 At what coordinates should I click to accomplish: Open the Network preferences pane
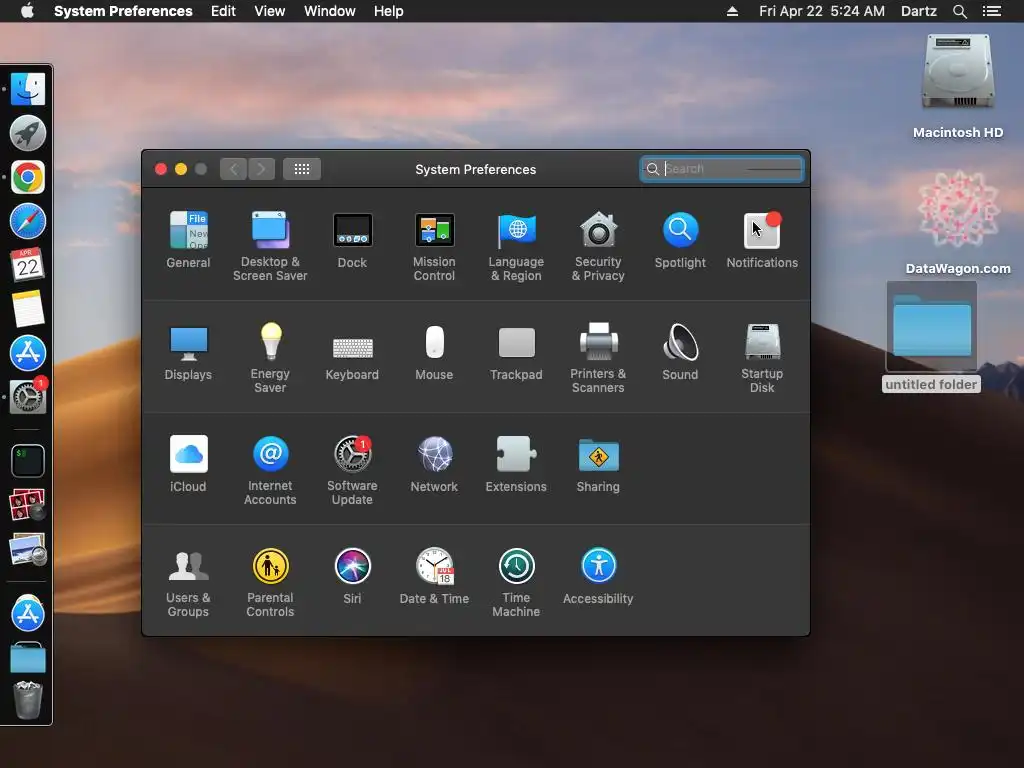[434, 464]
